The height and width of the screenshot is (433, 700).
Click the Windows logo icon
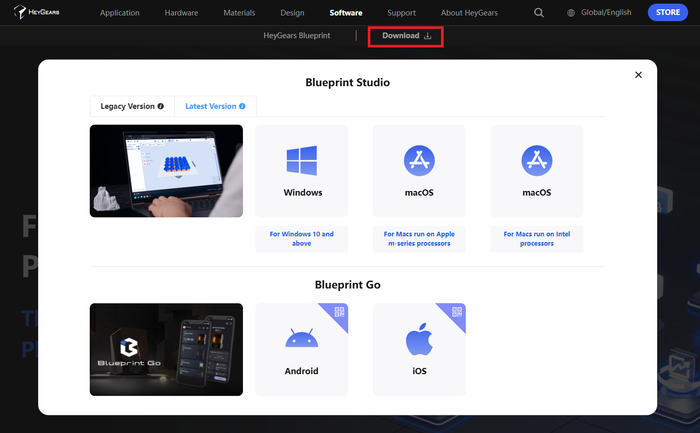click(302, 160)
